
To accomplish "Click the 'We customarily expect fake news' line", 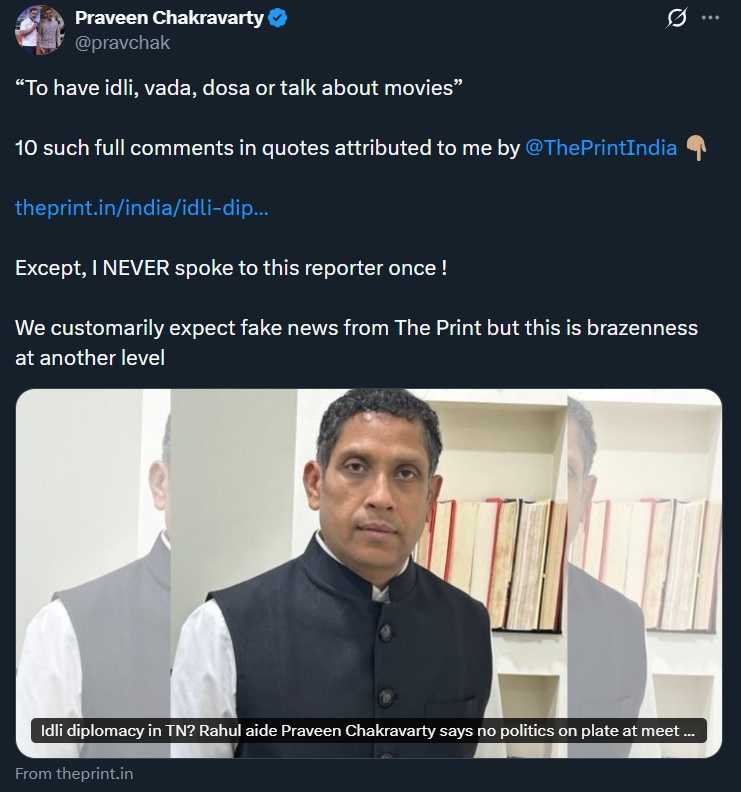I will click(356, 328).
